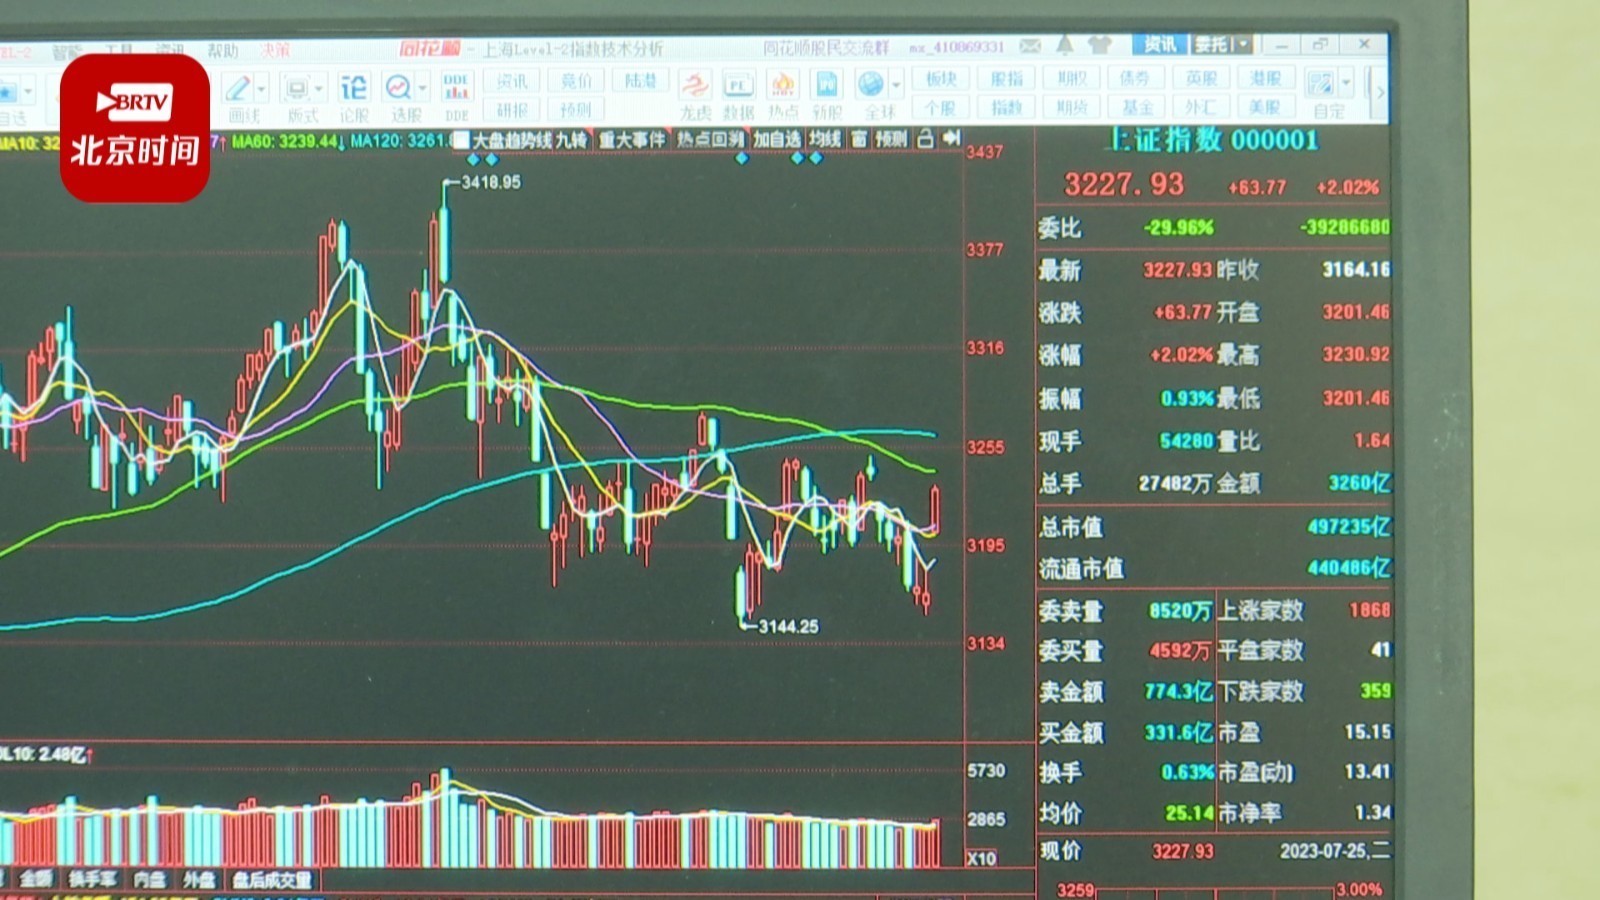Screen dimensions: 1600x900
Task: Select the 期权 options button
Action: click(x=1071, y=78)
